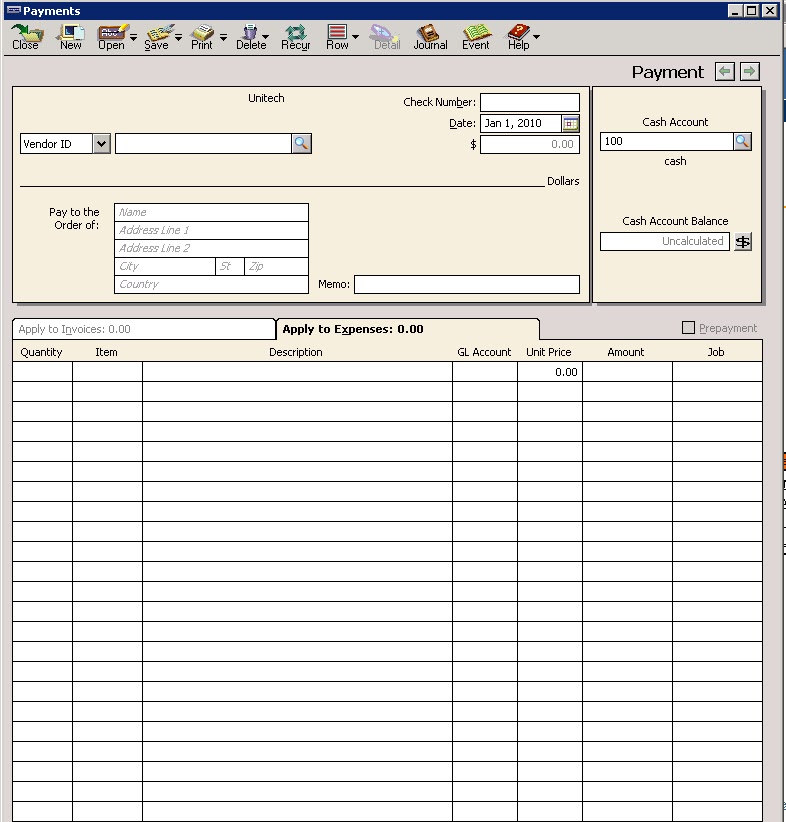Click the Country field
Image resolution: width=786 pixels, height=822 pixels.
click(x=211, y=284)
